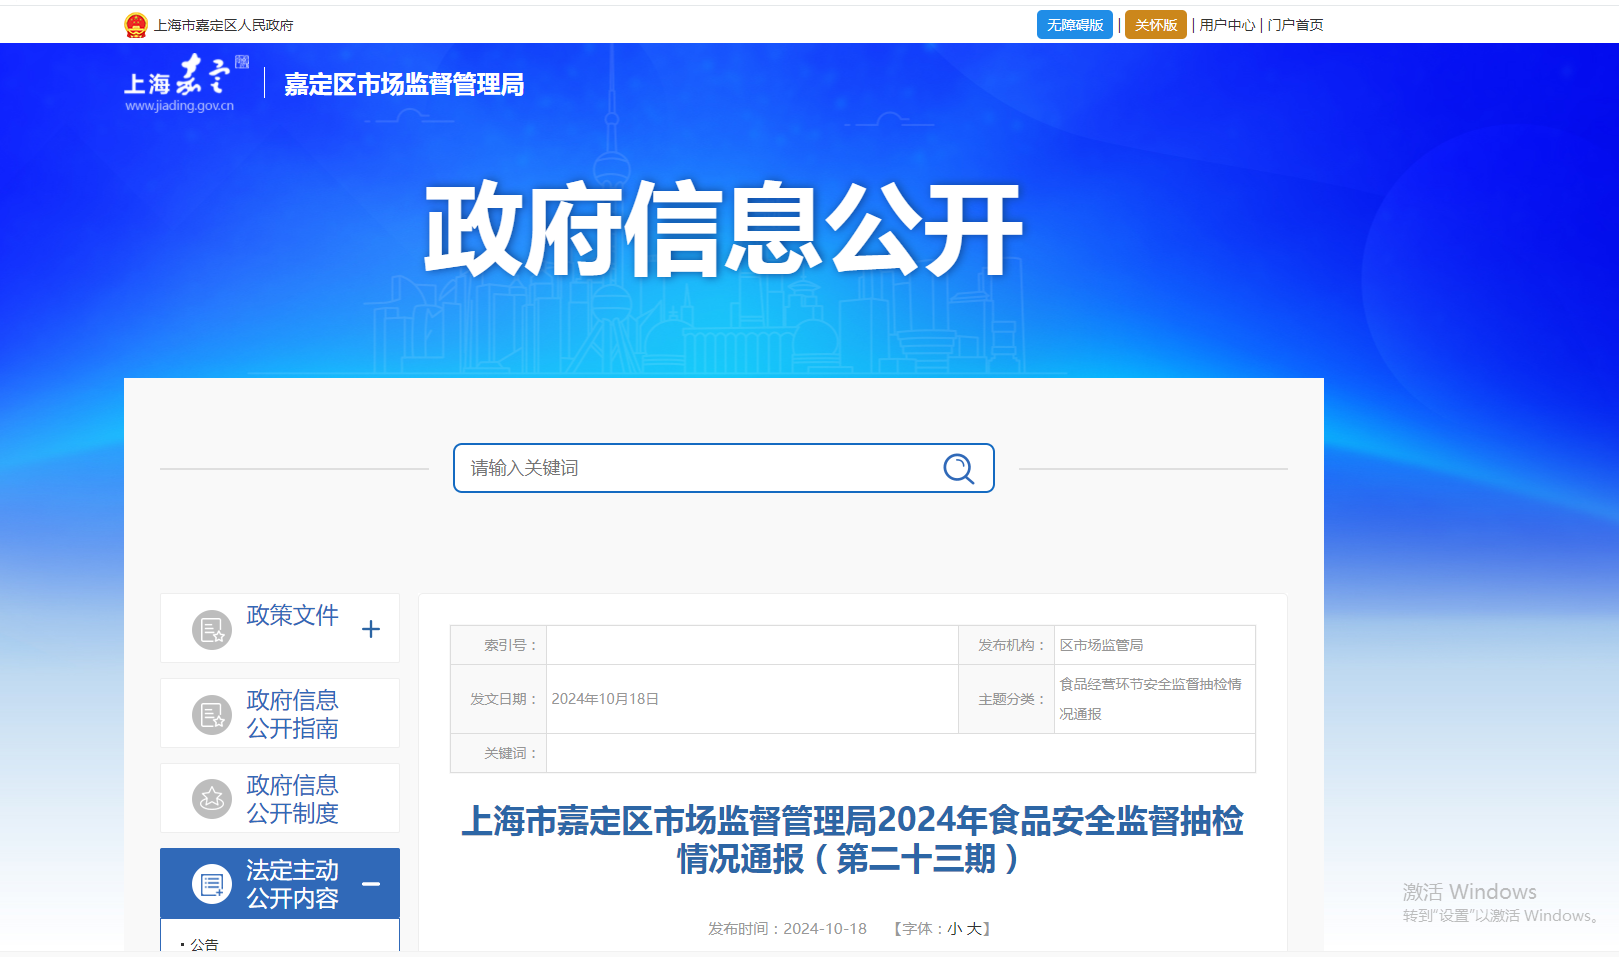
Task: Set font size to 小
Action: tap(954, 929)
